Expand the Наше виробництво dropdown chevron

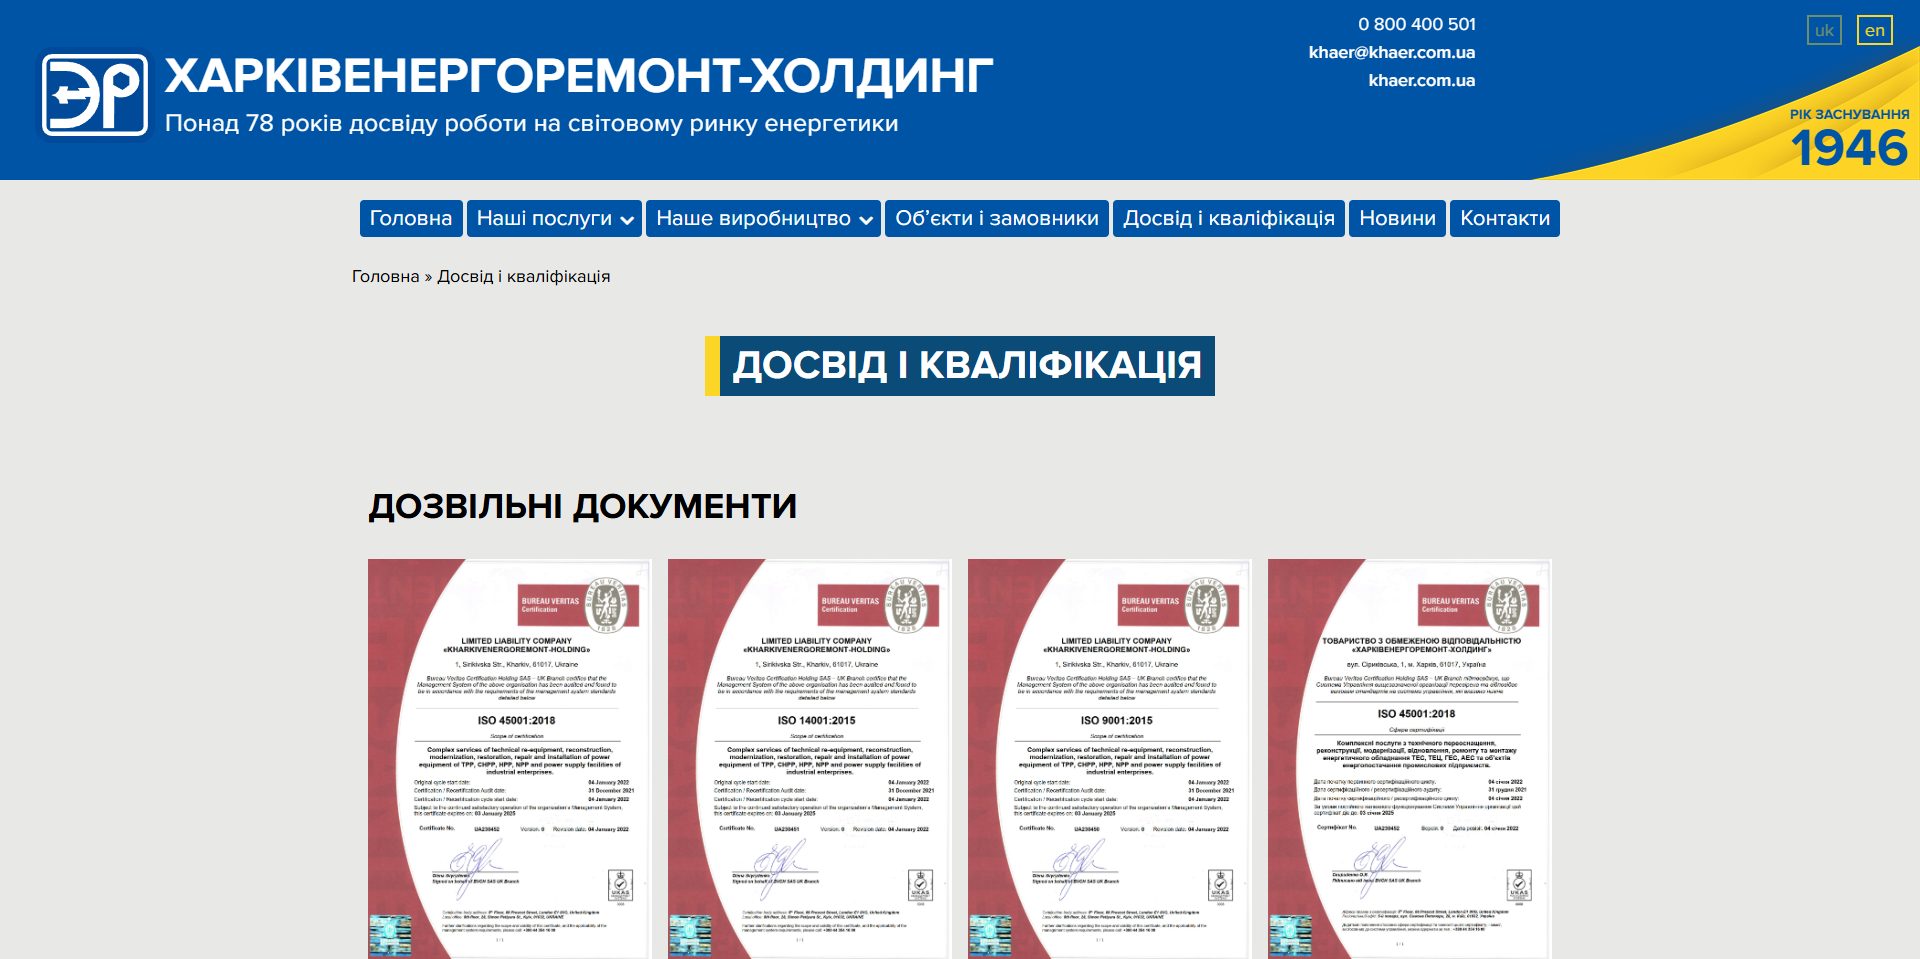click(x=866, y=220)
